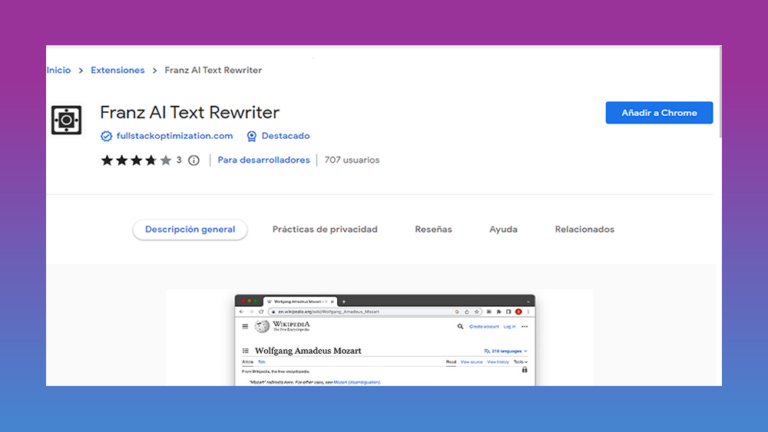
Task: Click the reload icon in preview browser
Action: (261, 312)
